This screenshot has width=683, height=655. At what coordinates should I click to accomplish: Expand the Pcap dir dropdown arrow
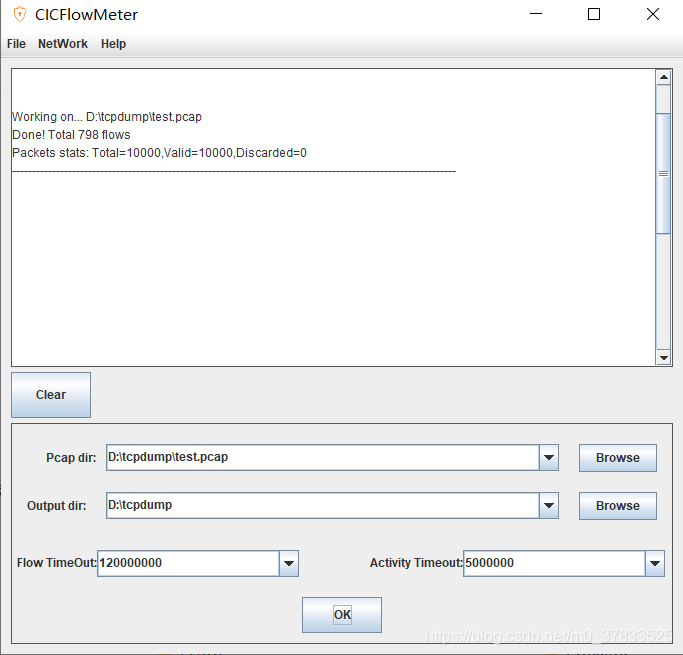[x=549, y=457]
